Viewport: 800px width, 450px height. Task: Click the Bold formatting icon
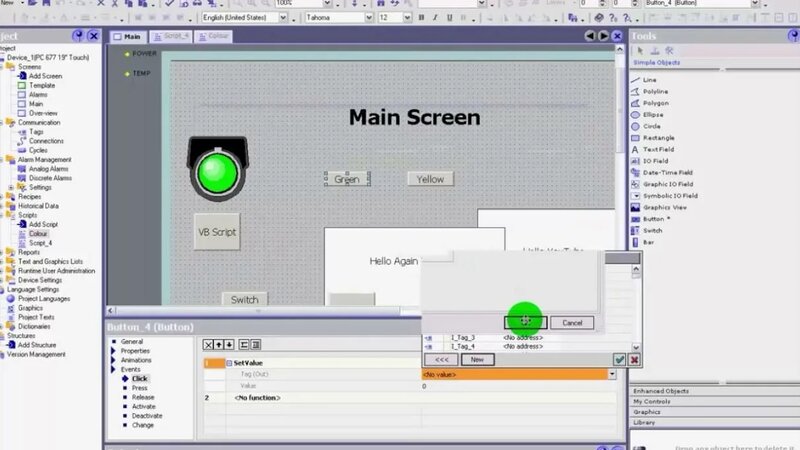[421, 17]
